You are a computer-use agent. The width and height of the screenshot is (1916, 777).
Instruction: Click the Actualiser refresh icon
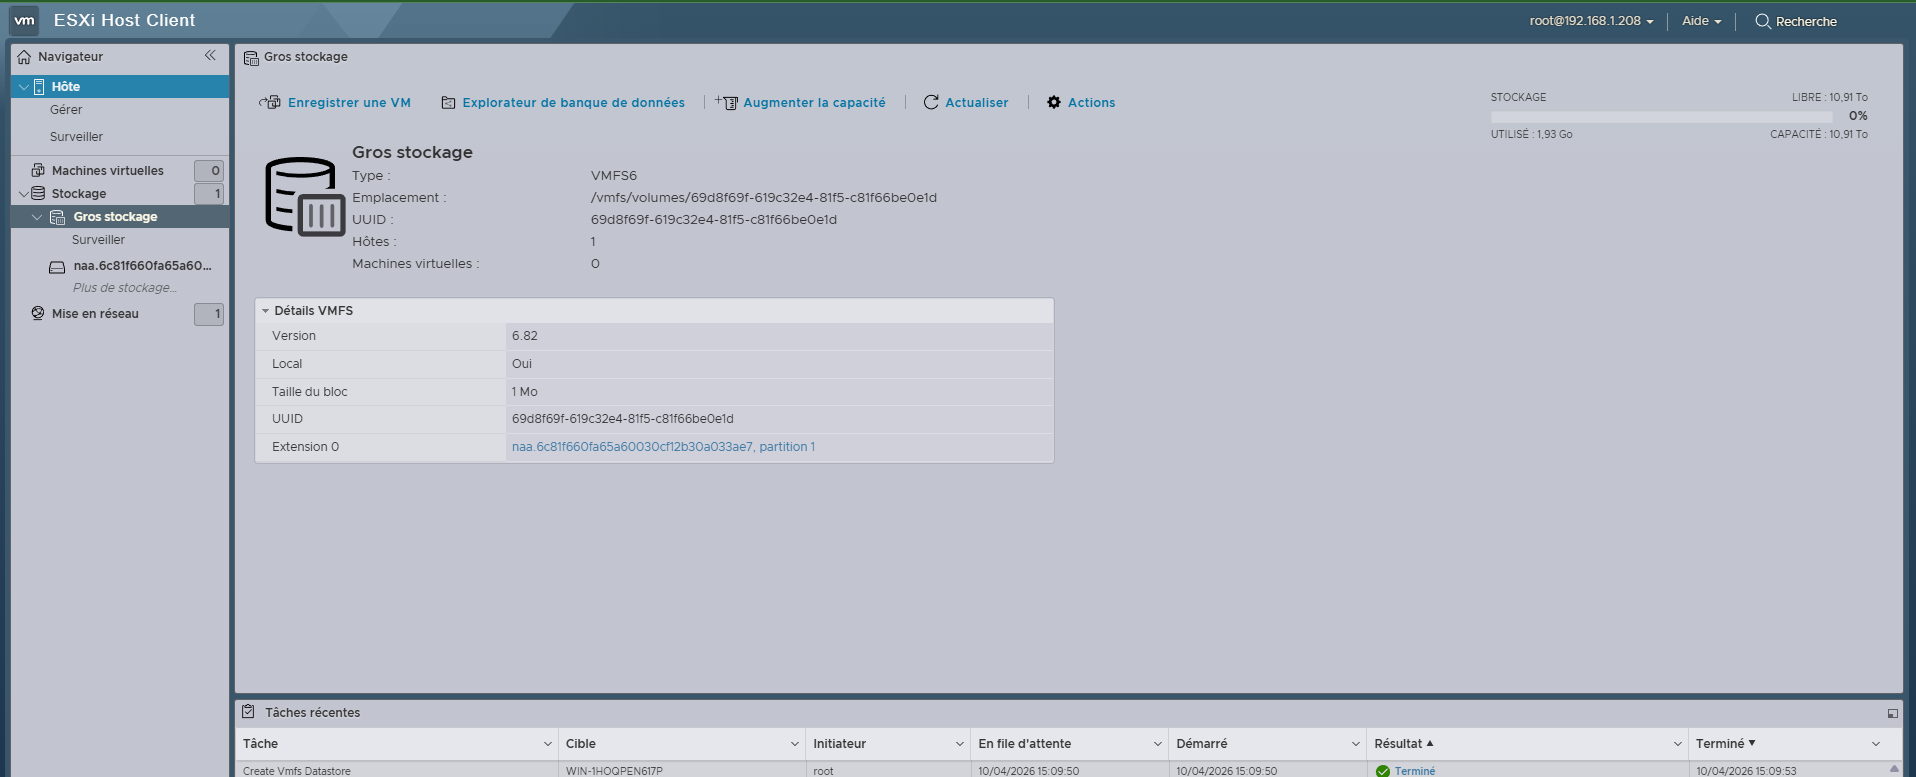pos(931,103)
